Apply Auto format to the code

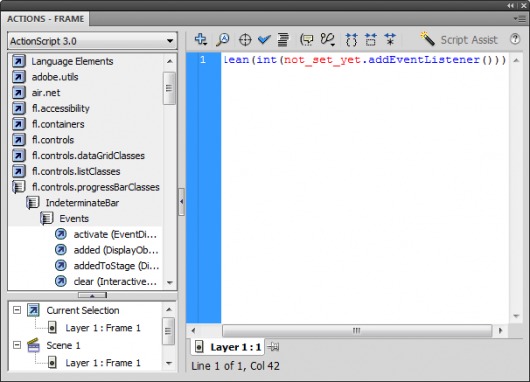pos(283,40)
